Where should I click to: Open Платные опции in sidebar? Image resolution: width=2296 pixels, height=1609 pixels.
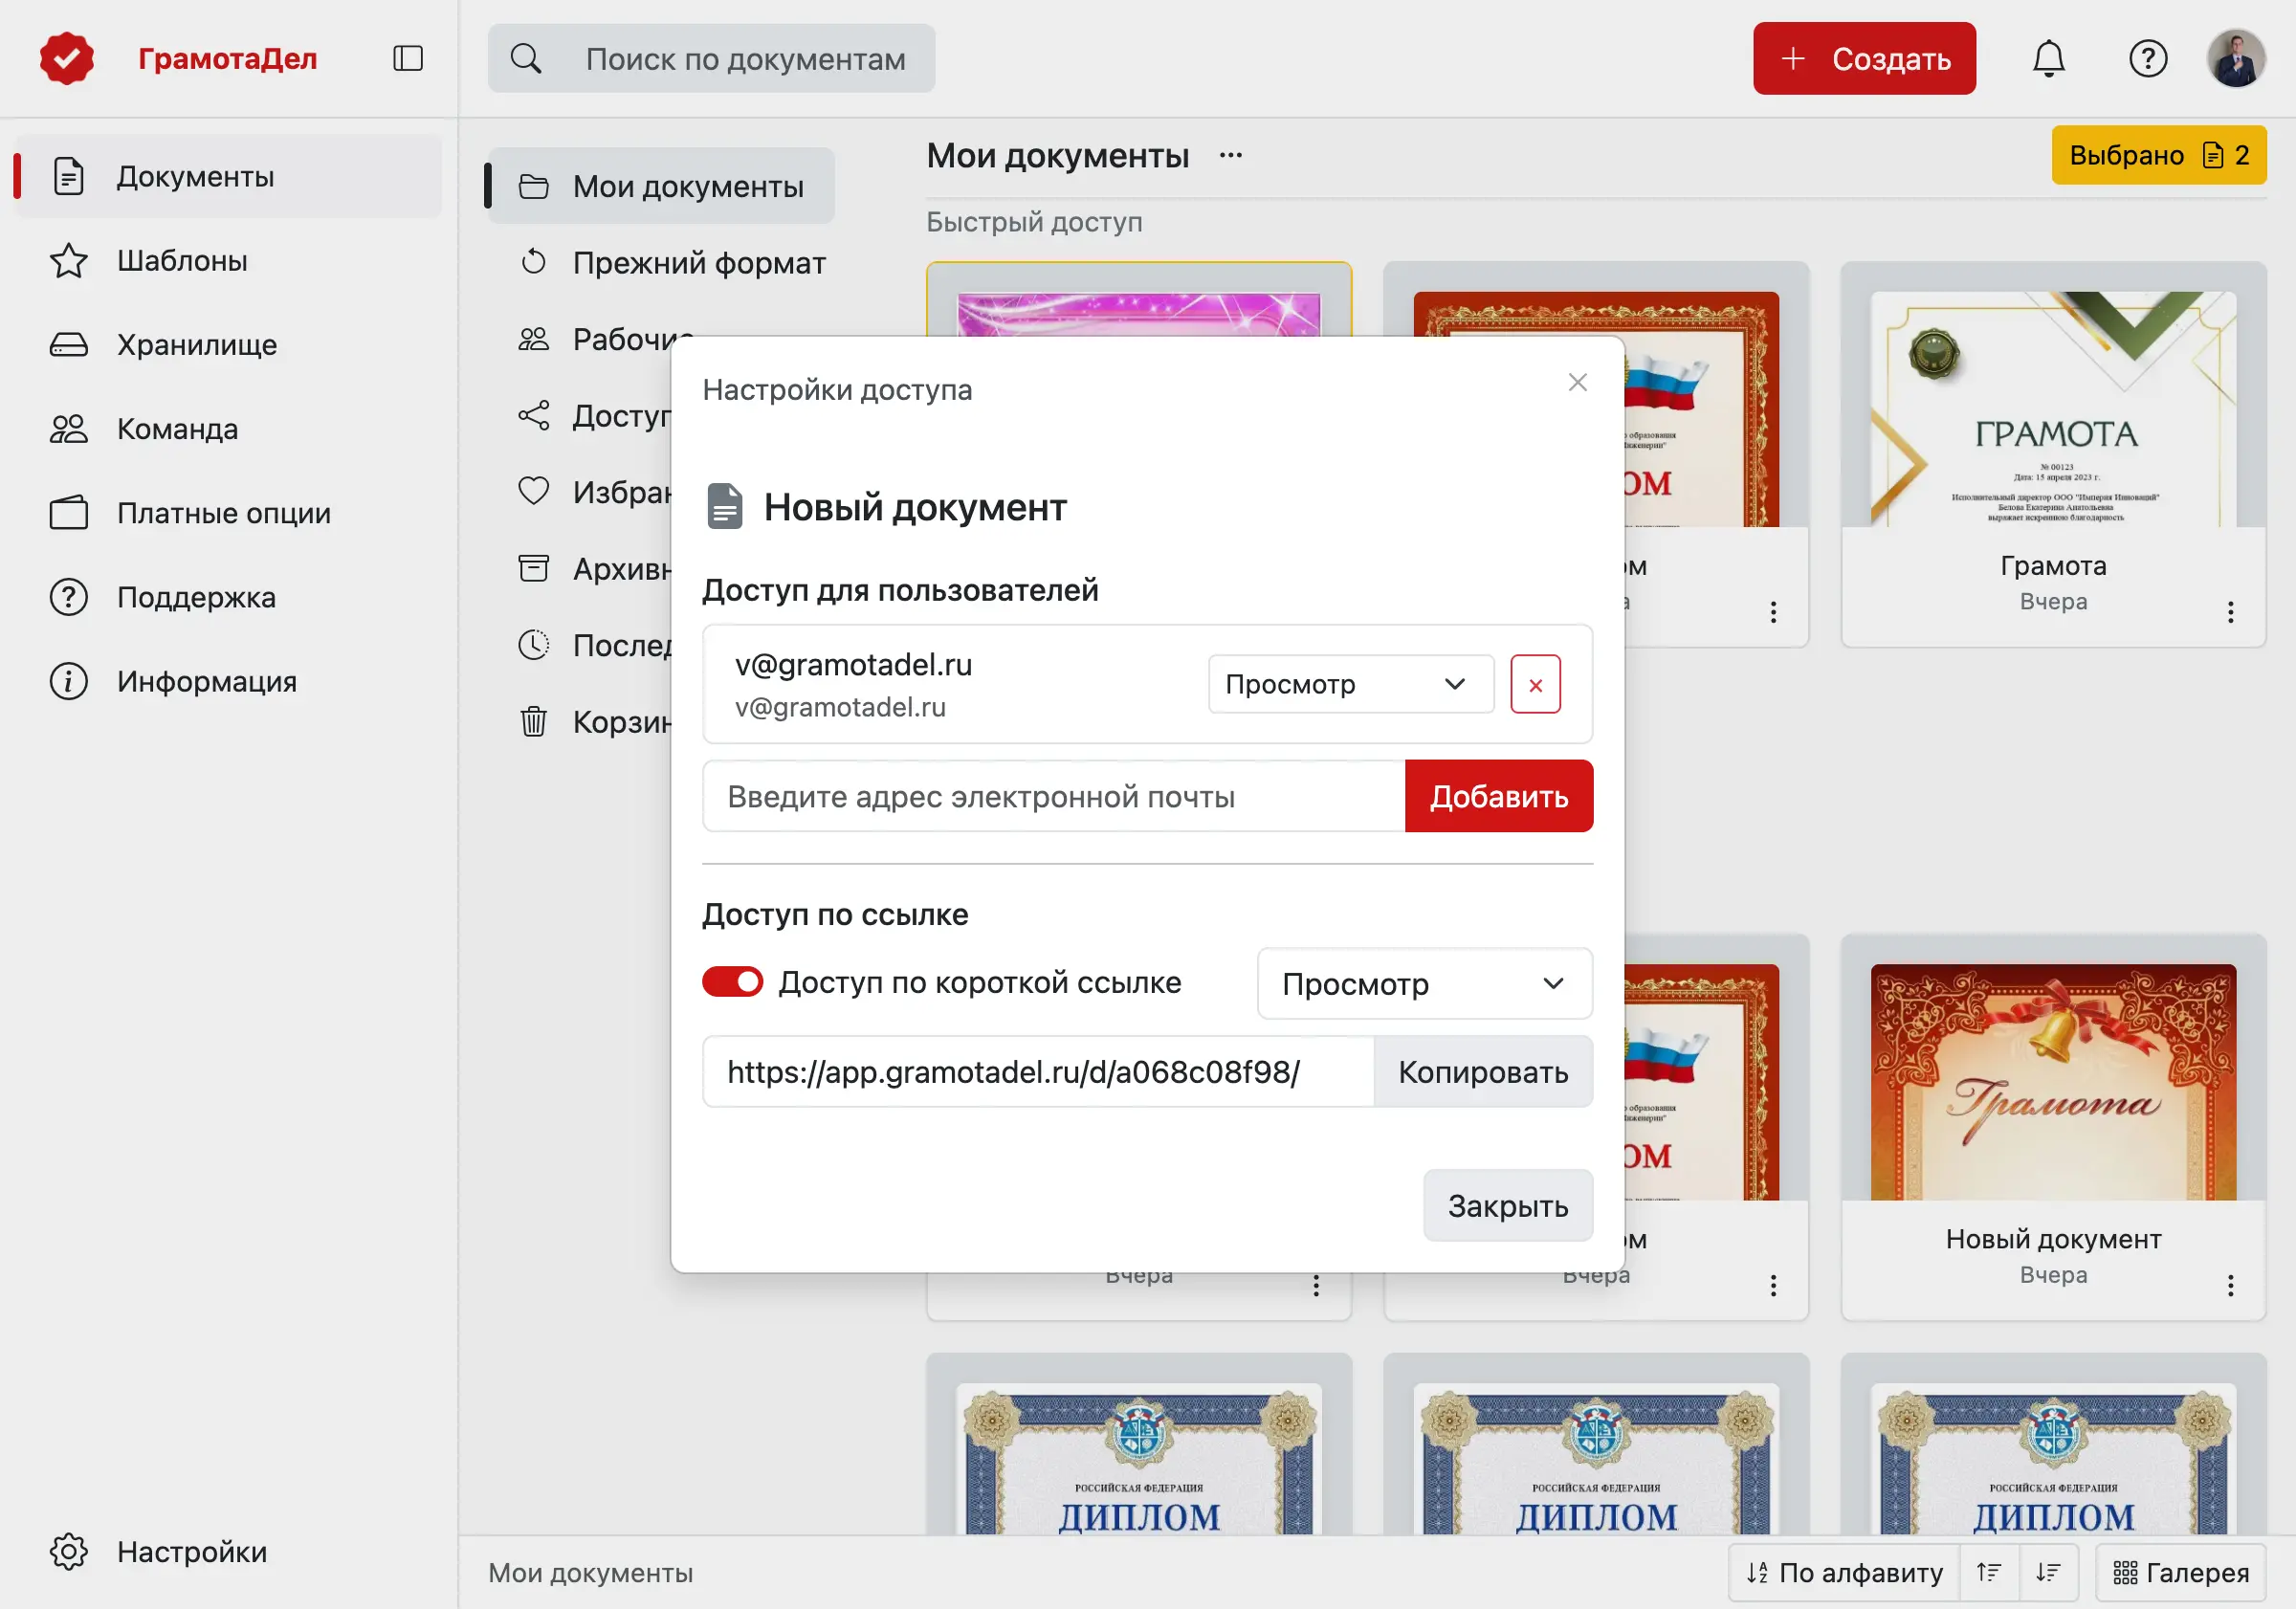[228, 512]
